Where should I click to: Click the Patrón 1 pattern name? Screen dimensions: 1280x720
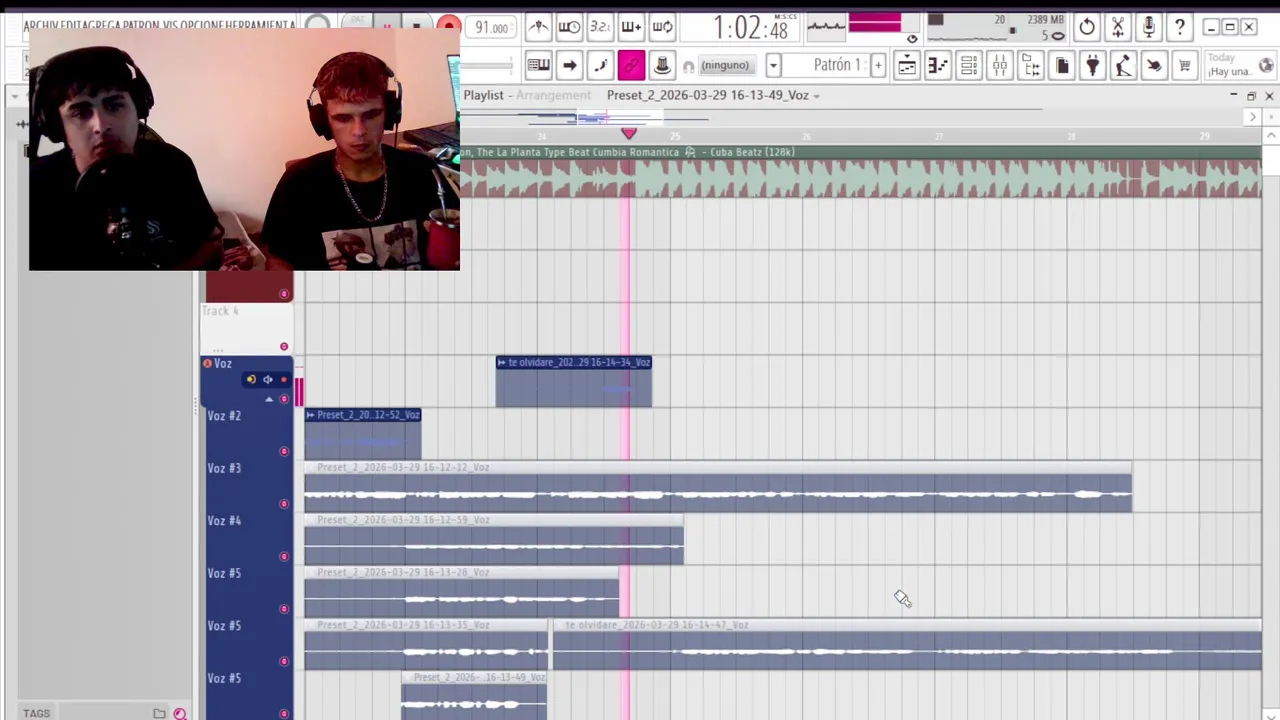point(837,66)
